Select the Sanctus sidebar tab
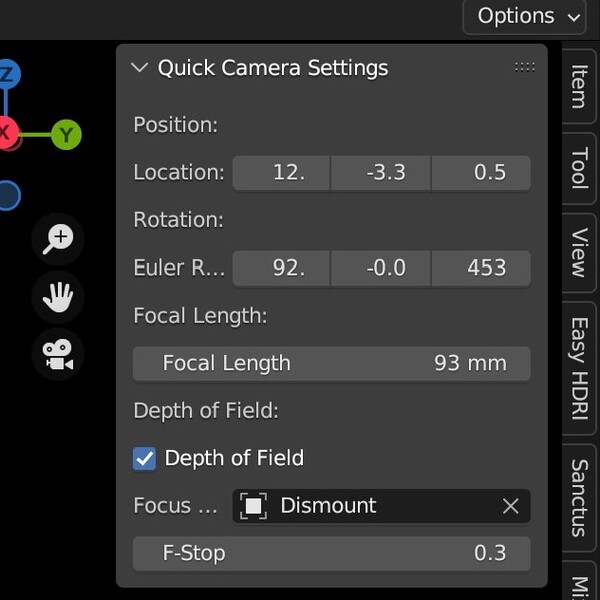 [x=578, y=498]
